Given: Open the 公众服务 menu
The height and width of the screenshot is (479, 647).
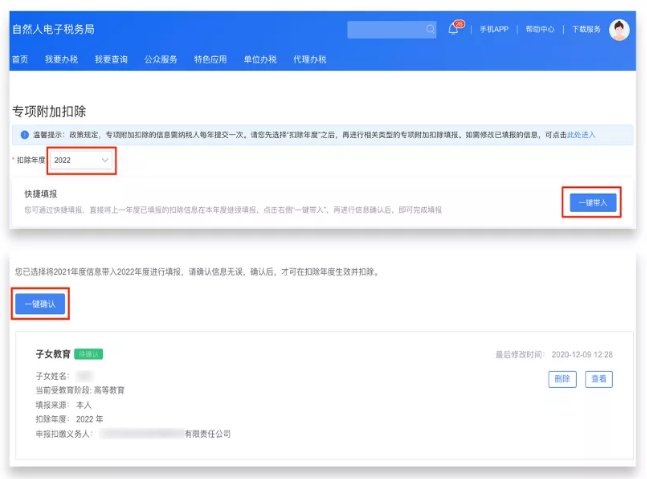Looking at the screenshot, I should (161, 59).
